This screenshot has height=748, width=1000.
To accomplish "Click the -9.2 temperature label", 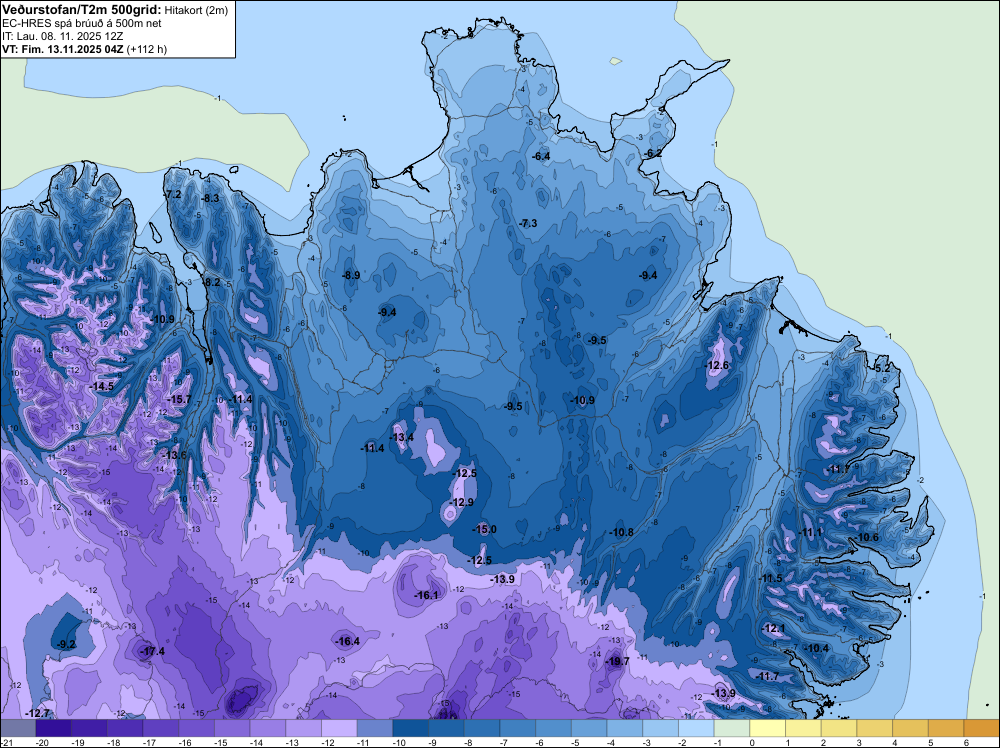I will point(67,644).
